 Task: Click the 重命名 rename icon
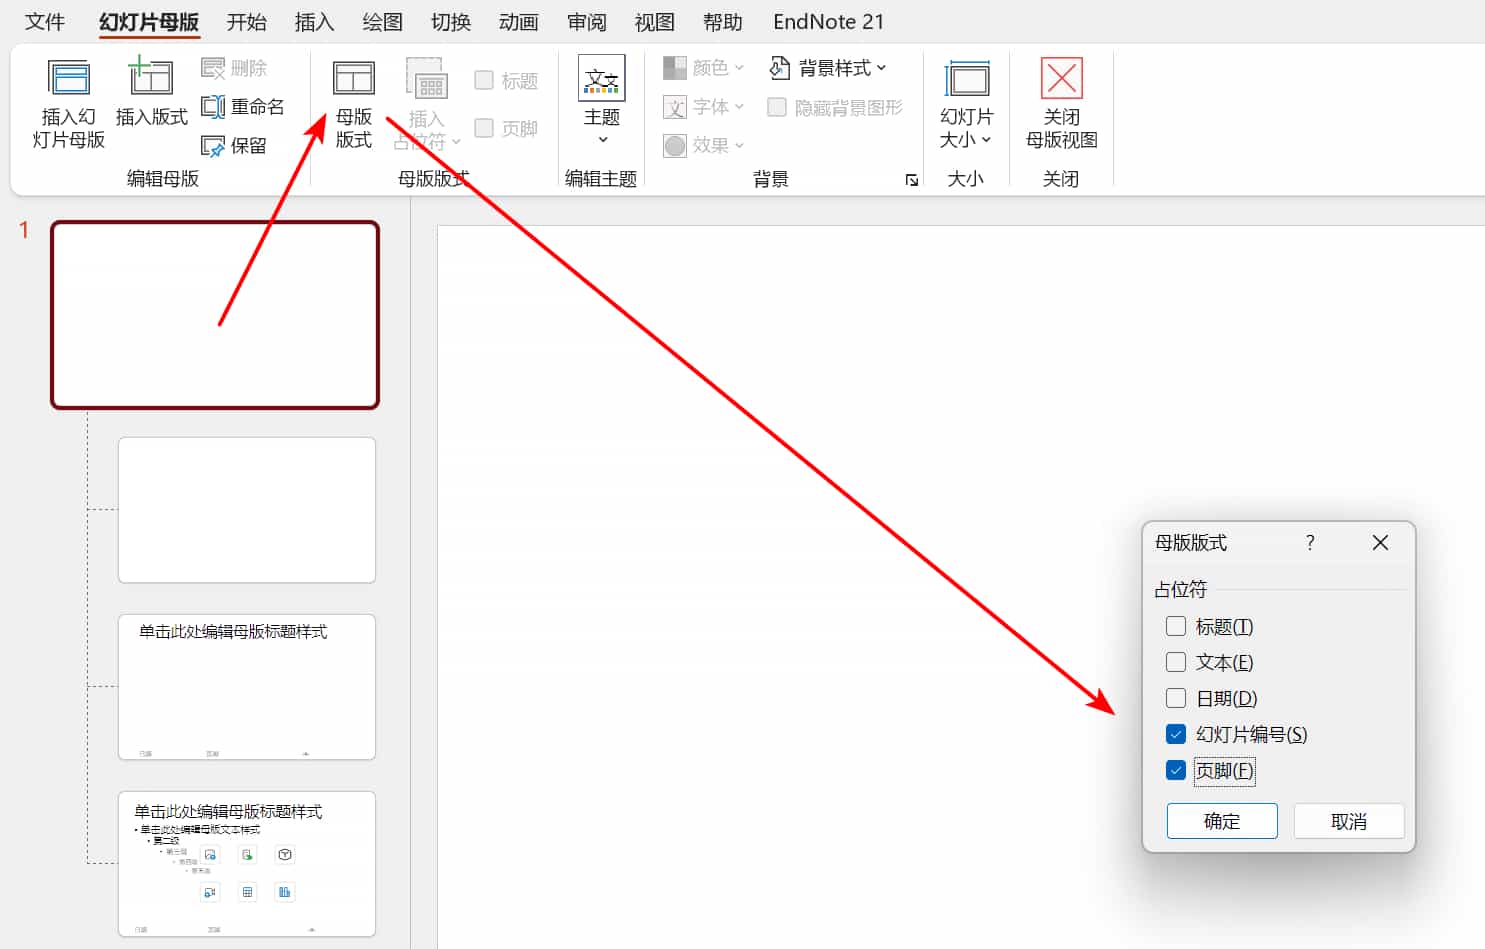pos(213,107)
